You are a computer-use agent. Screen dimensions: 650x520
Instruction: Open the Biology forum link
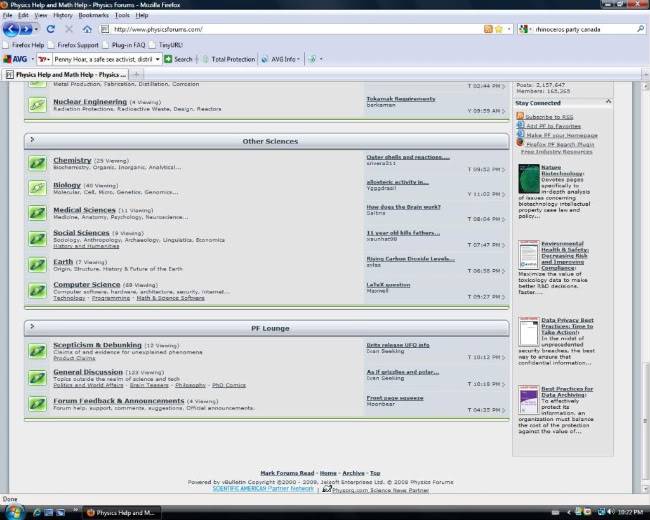[x=67, y=185]
